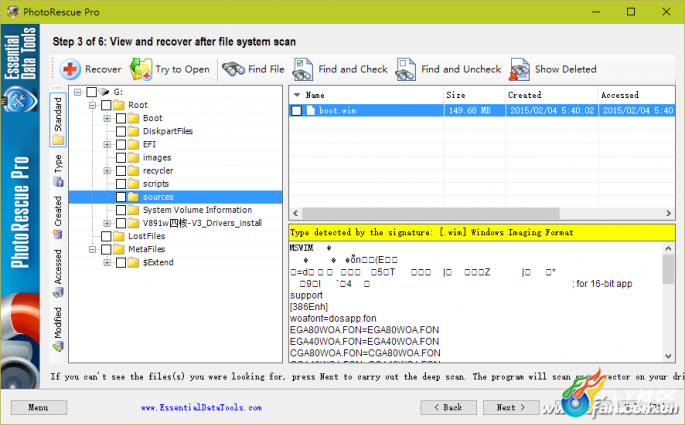Image resolution: width=685 pixels, height=425 pixels.
Task: Click the file list scroll left arrow
Action: 296,213
